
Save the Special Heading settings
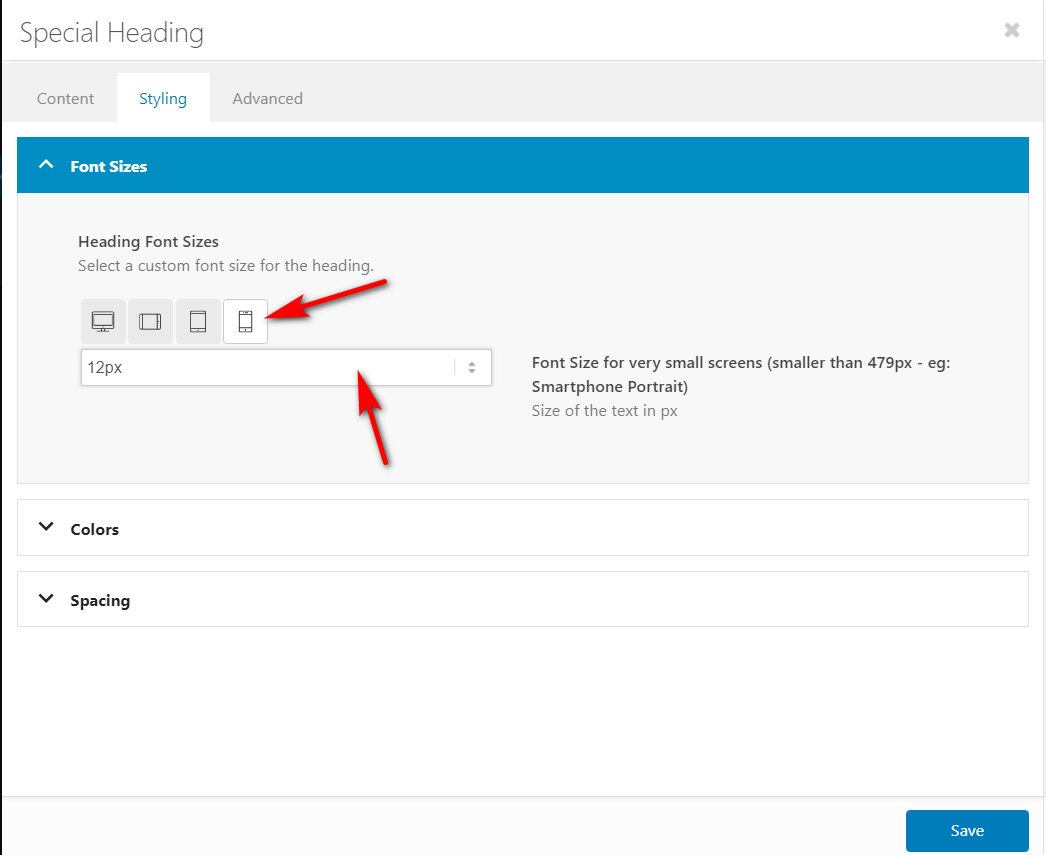(x=967, y=830)
